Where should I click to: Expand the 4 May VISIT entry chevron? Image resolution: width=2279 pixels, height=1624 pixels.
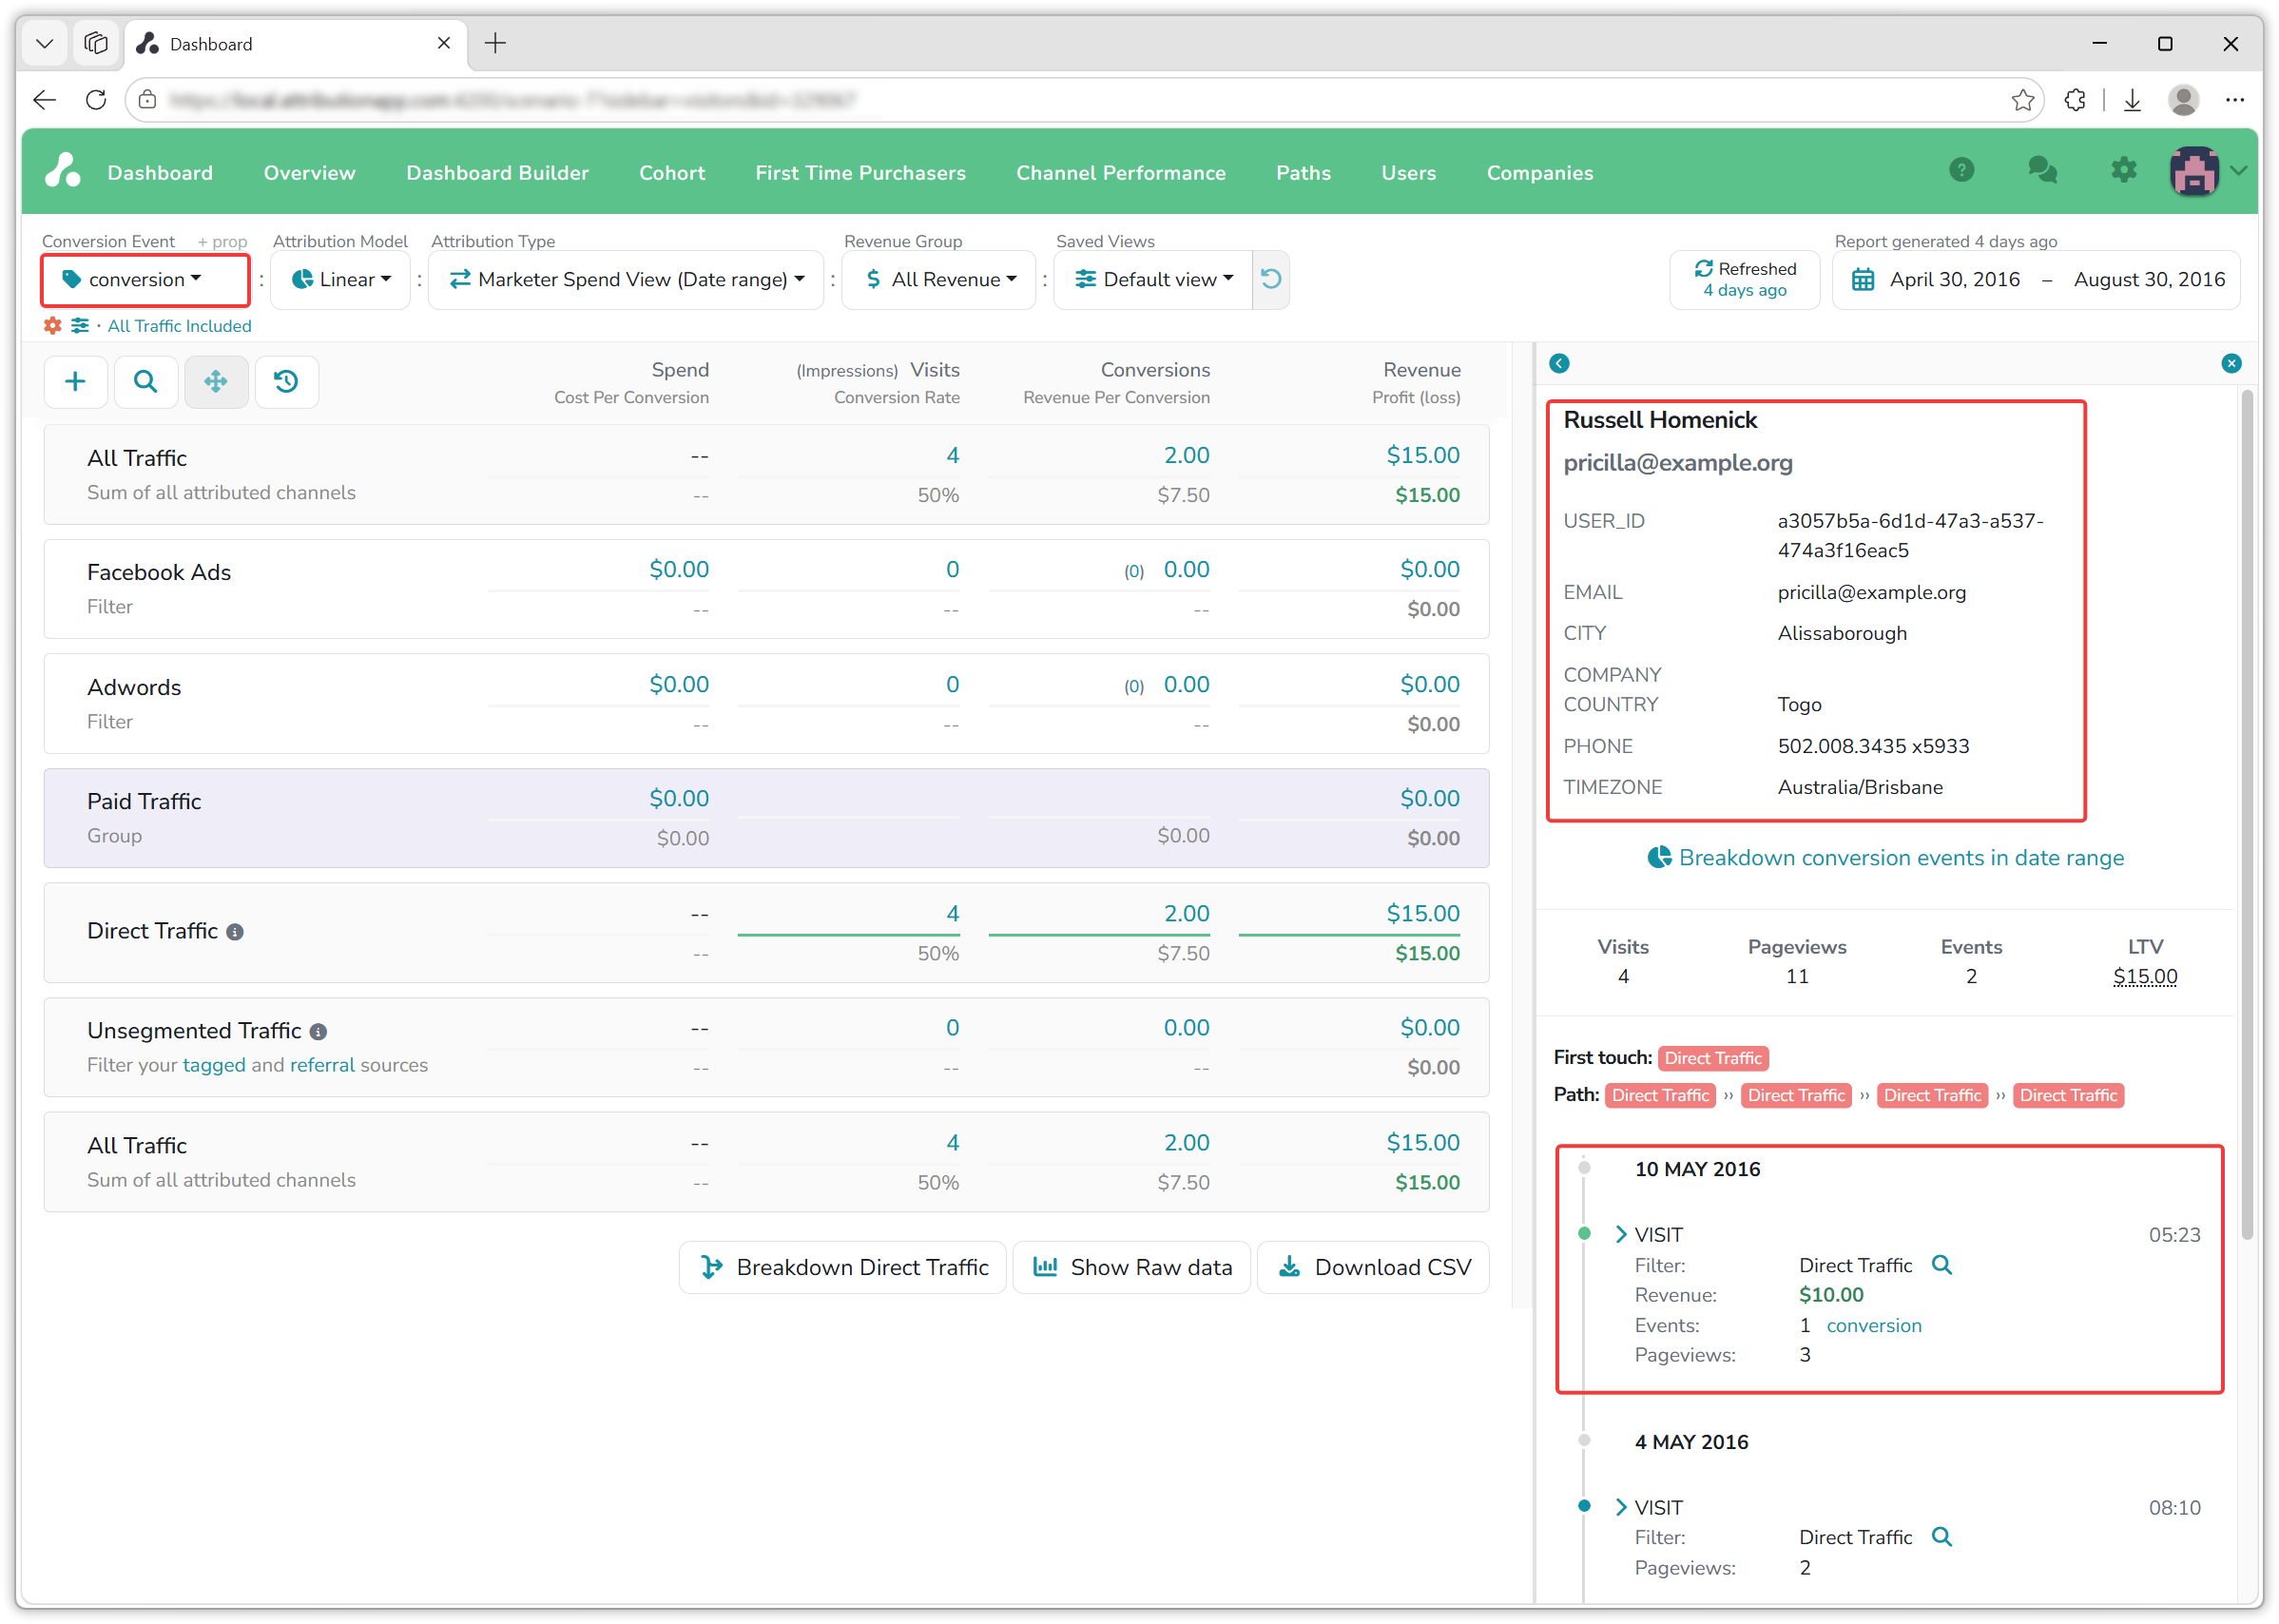pyautogui.click(x=1621, y=1507)
